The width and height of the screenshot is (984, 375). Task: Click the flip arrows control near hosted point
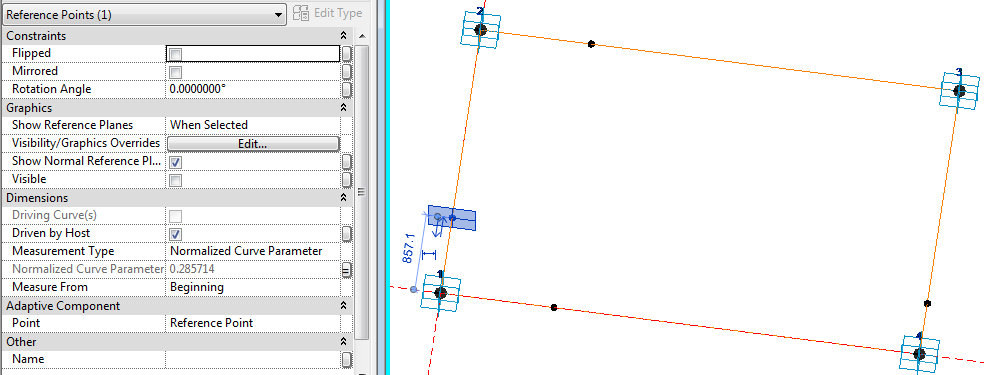pos(439,228)
